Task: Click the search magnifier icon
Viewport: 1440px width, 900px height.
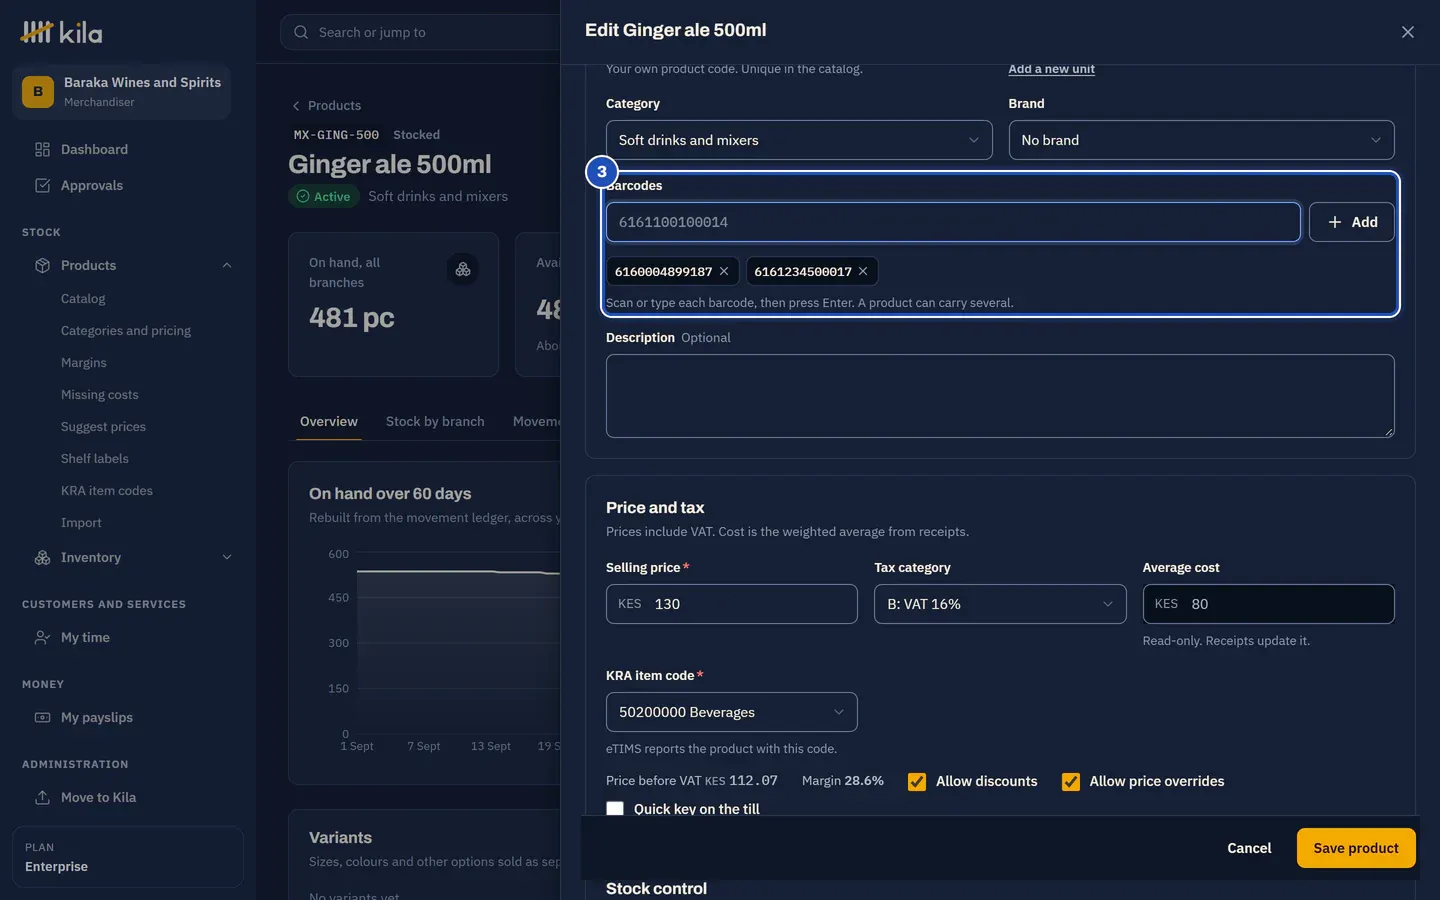Action: click(x=301, y=32)
